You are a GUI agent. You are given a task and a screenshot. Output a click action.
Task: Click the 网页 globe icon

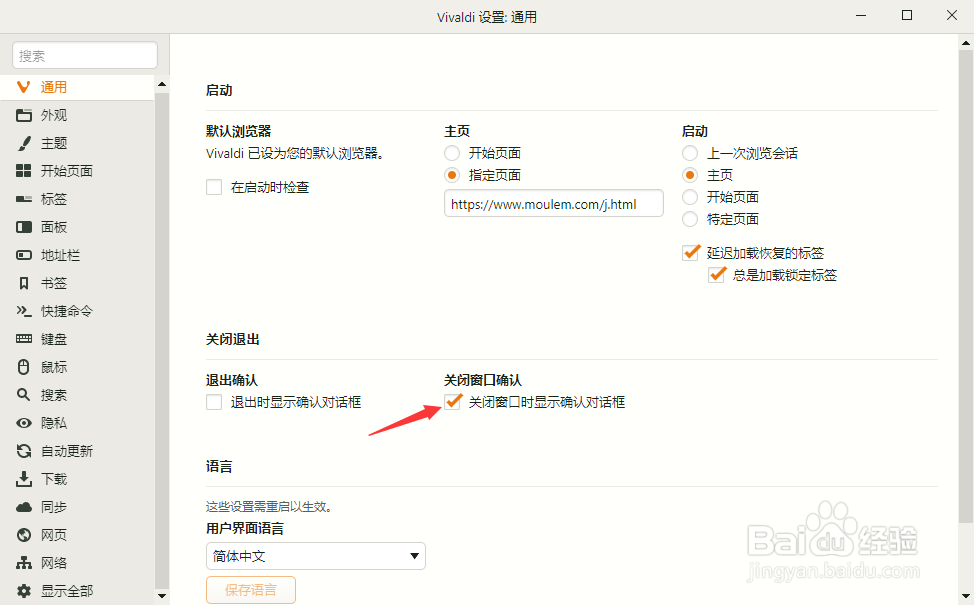[24, 535]
